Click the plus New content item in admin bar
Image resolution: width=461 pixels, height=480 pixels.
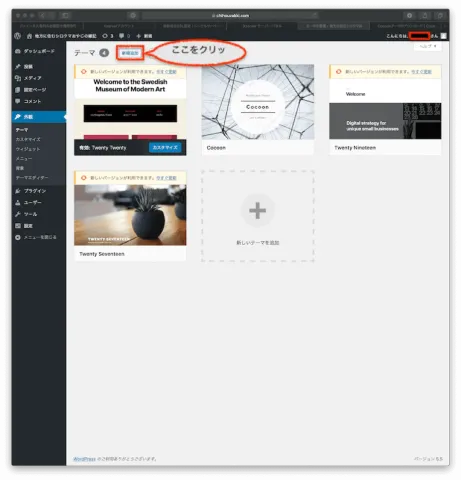(144, 36)
